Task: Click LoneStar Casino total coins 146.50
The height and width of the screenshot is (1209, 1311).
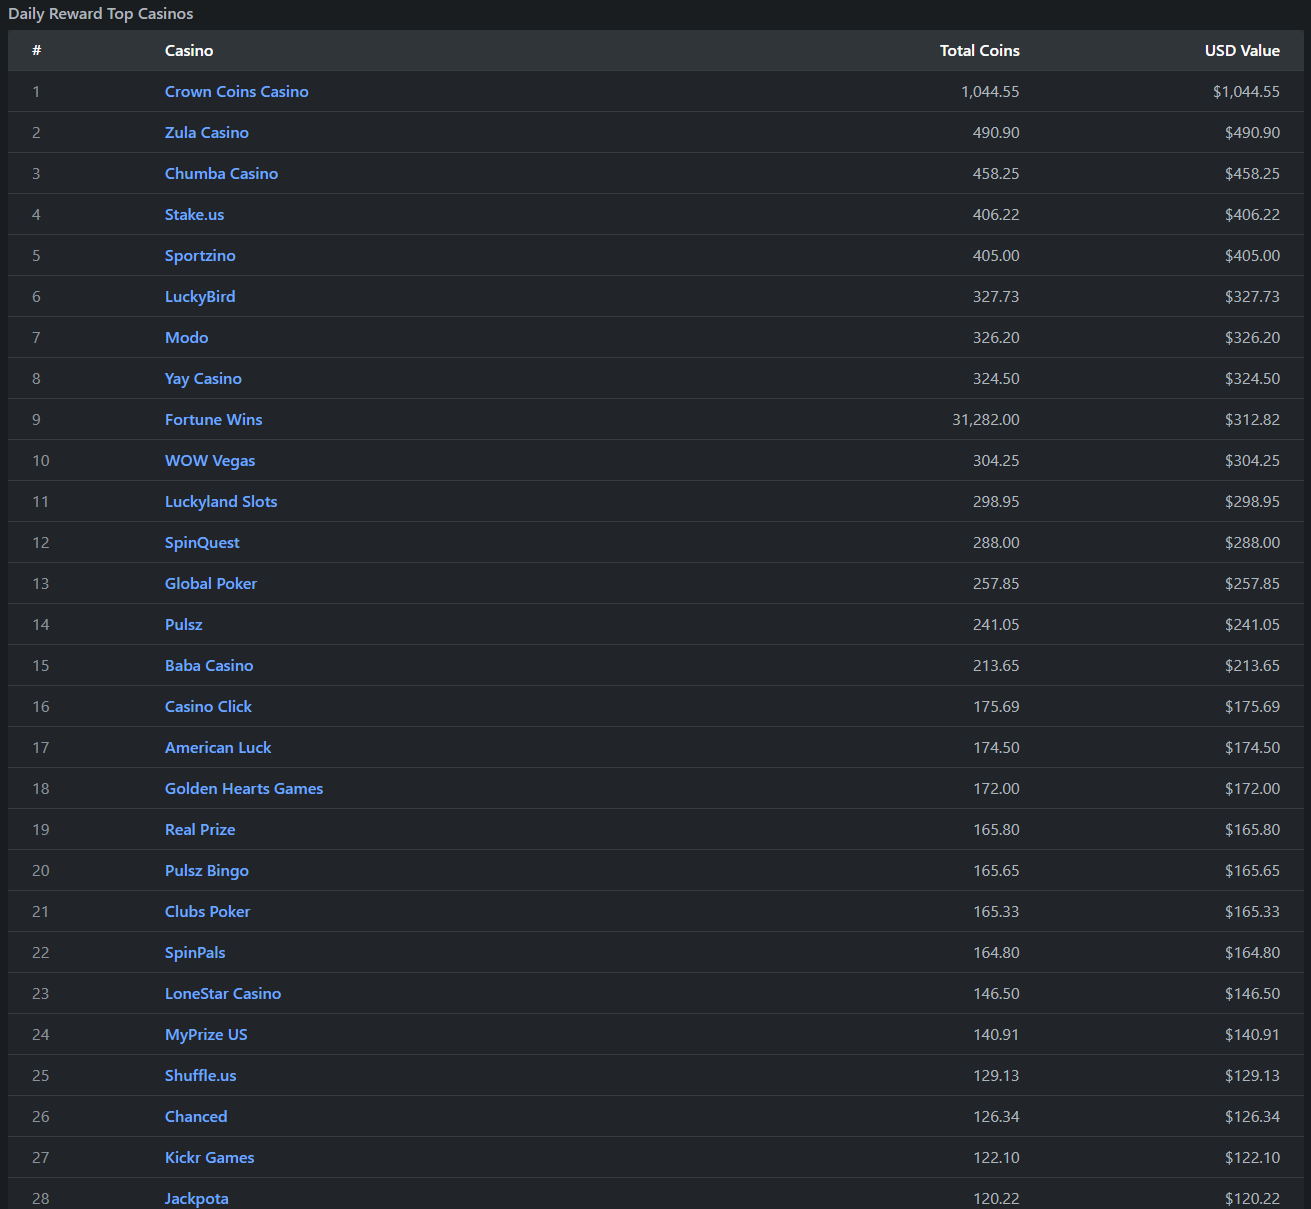Action: point(996,993)
